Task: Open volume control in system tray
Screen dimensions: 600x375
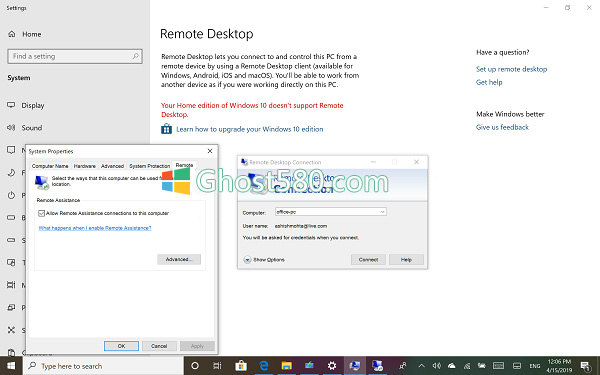Action: click(x=436, y=366)
